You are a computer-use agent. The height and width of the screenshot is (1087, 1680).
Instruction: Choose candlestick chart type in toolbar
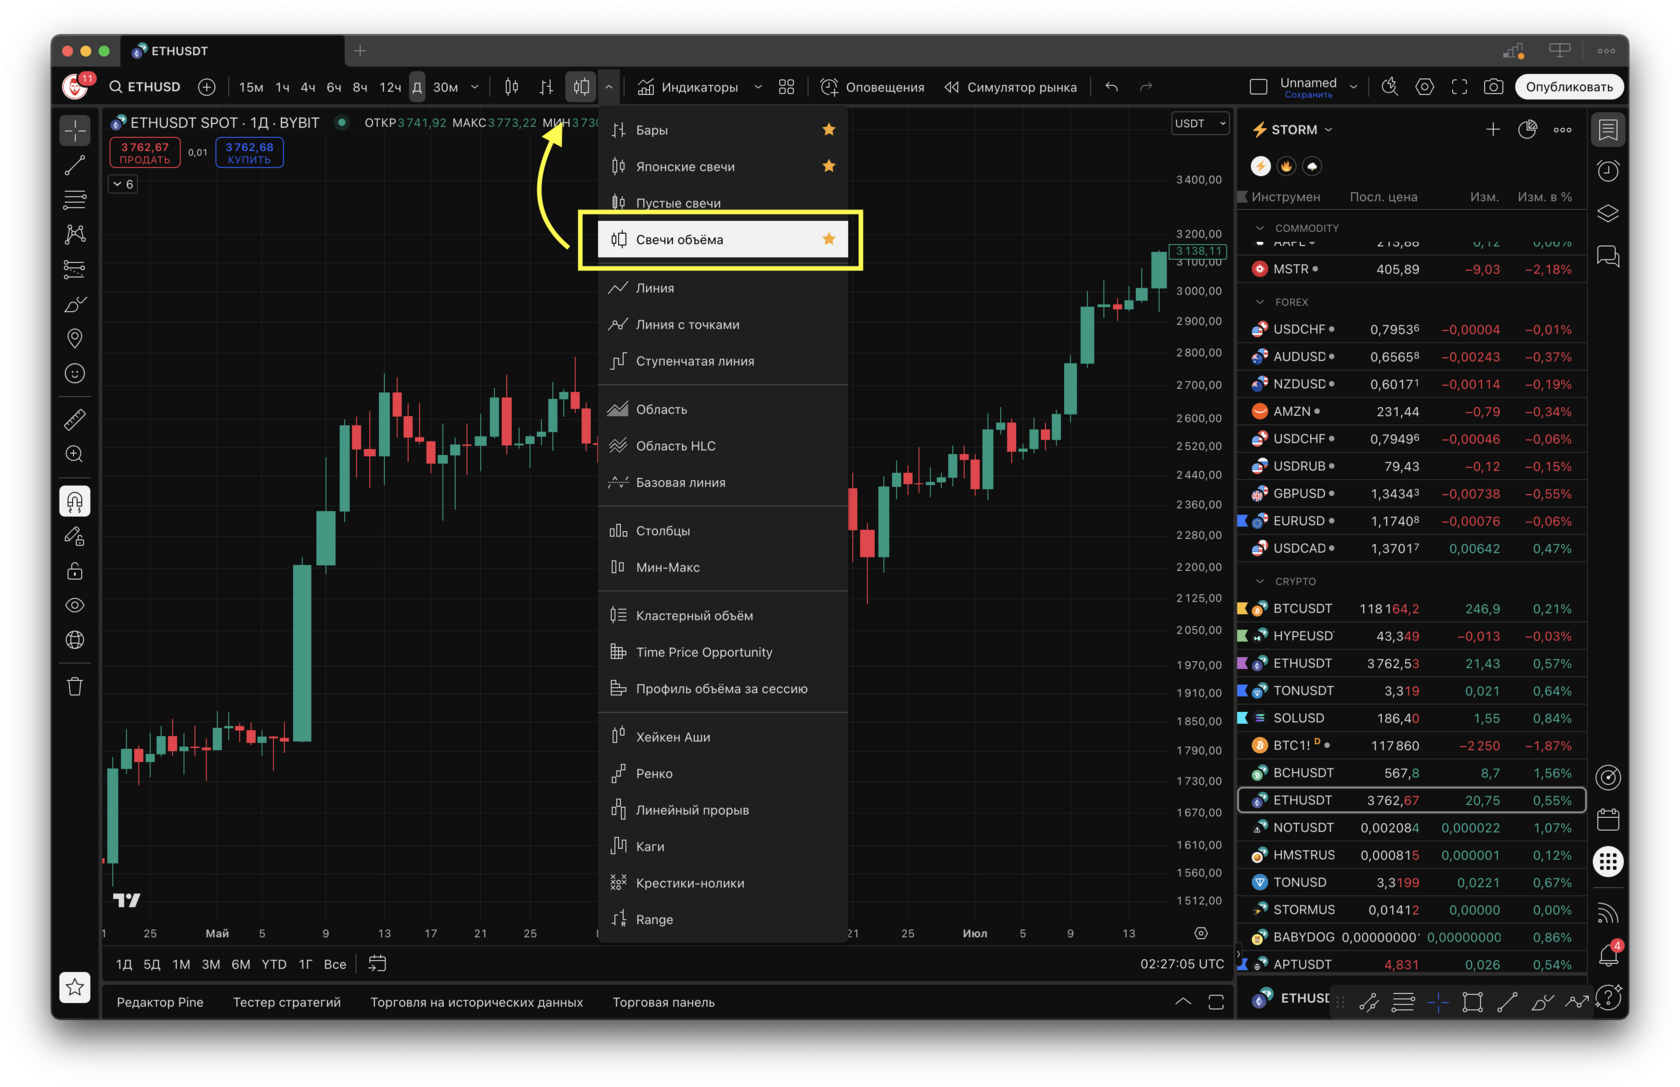(x=512, y=87)
